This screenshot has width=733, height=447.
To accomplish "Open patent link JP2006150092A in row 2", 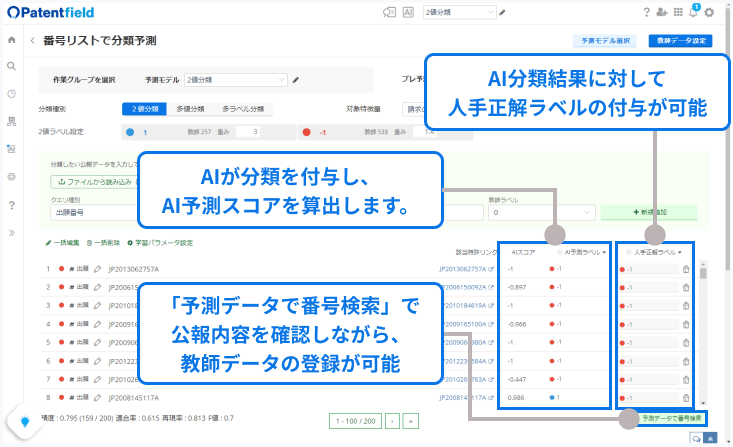I will tap(466, 288).
